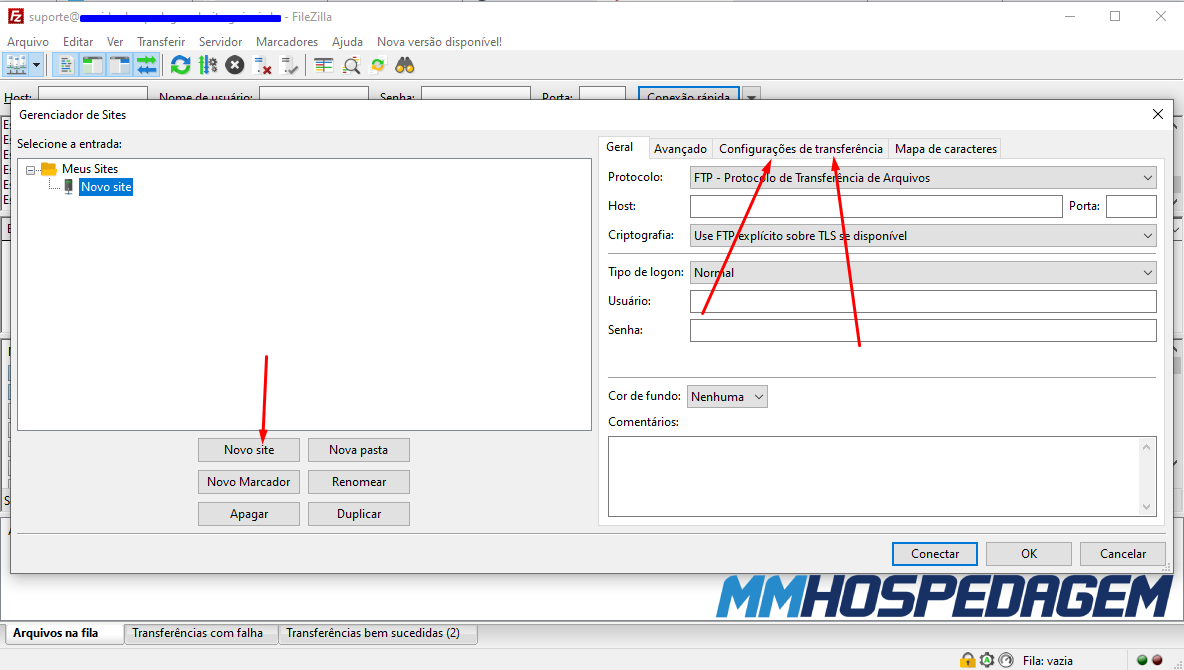Collapse the Meus Sites tree node

(30, 170)
